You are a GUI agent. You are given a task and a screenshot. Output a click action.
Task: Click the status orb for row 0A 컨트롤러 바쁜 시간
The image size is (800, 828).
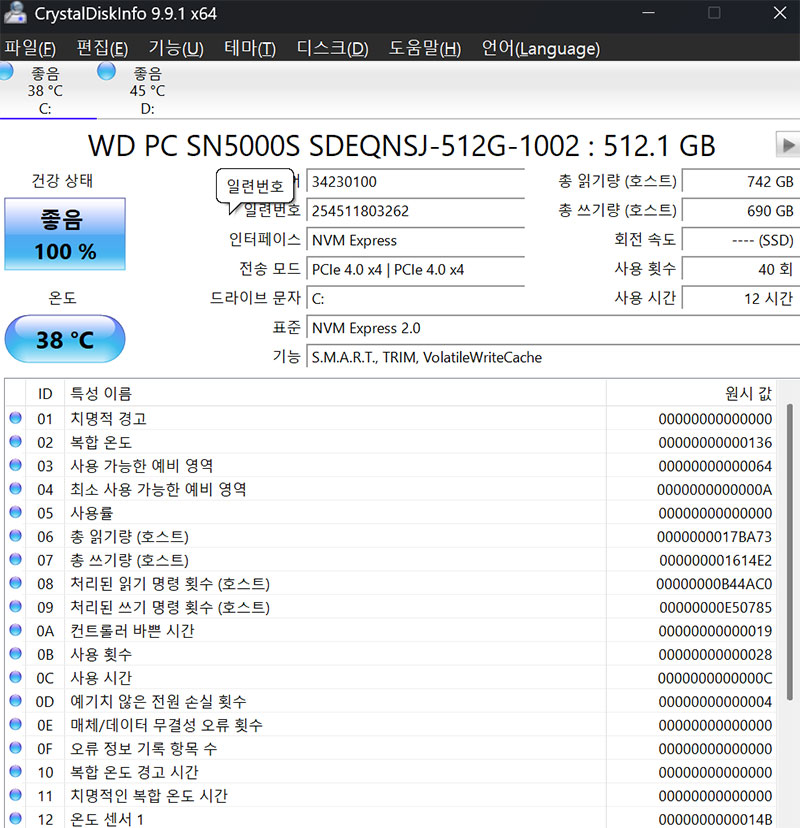pos(15,629)
